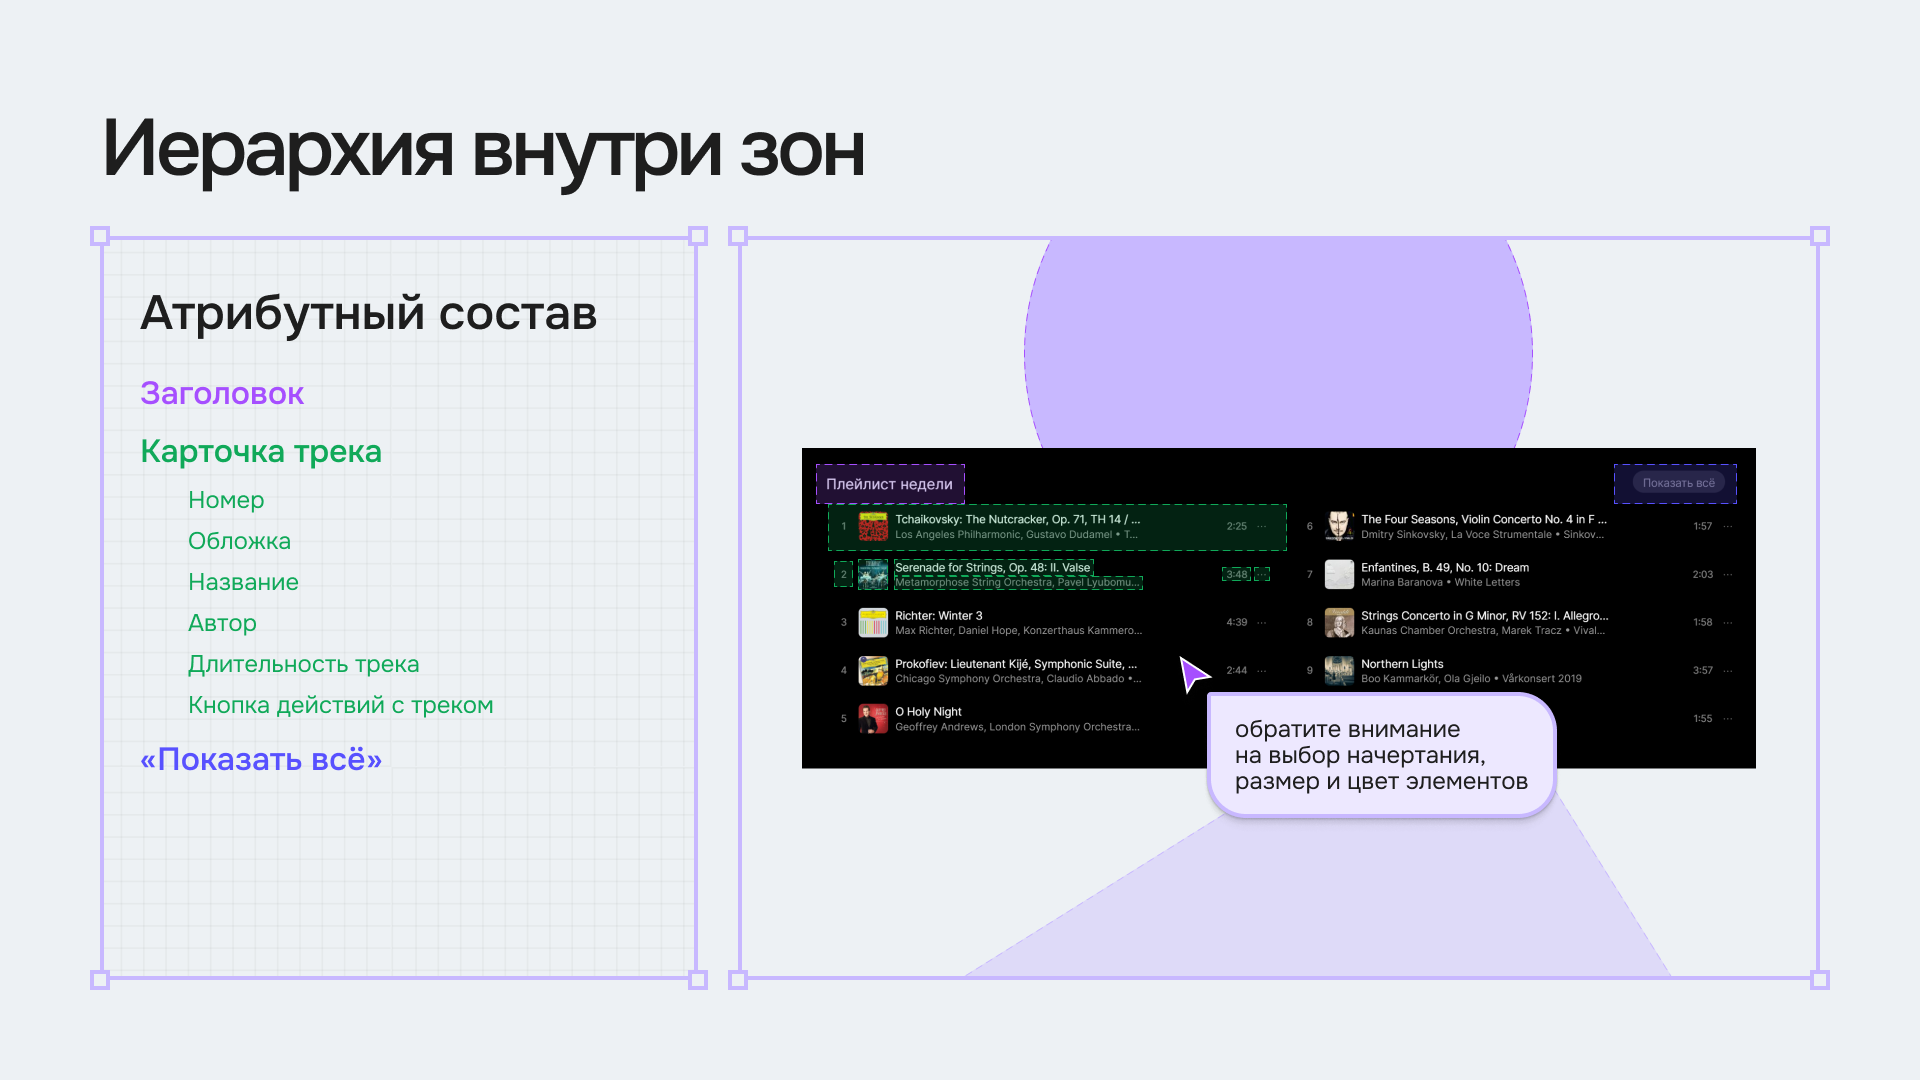The width and height of the screenshot is (1920, 1080).
Task: Click the Northern Lights album artwork
Action: 1340,670
